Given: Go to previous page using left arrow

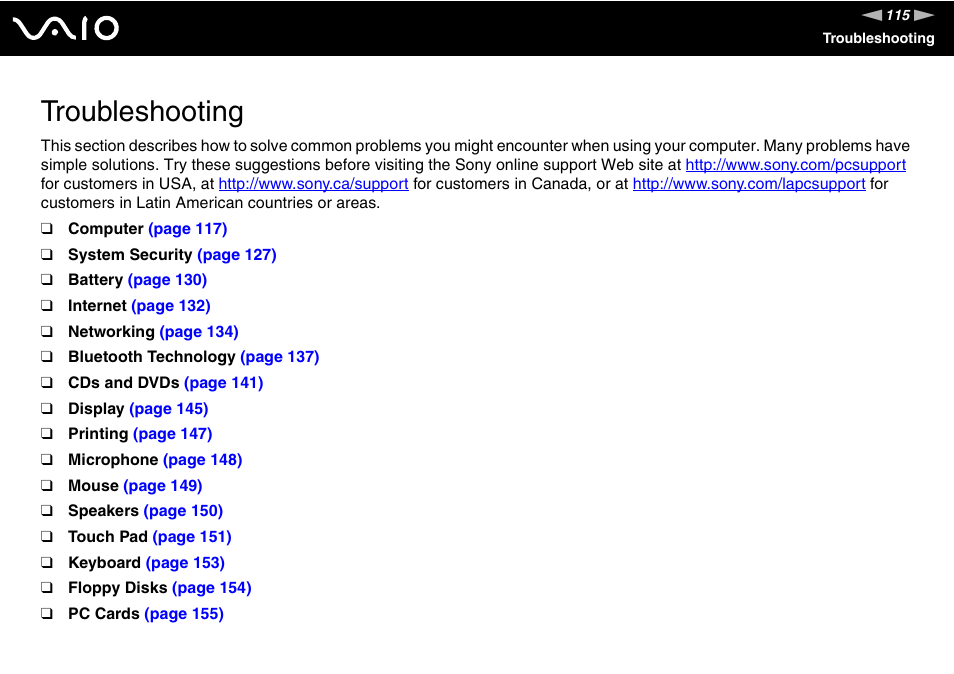Looking at the screenshot, I should (x=872, y=15).
